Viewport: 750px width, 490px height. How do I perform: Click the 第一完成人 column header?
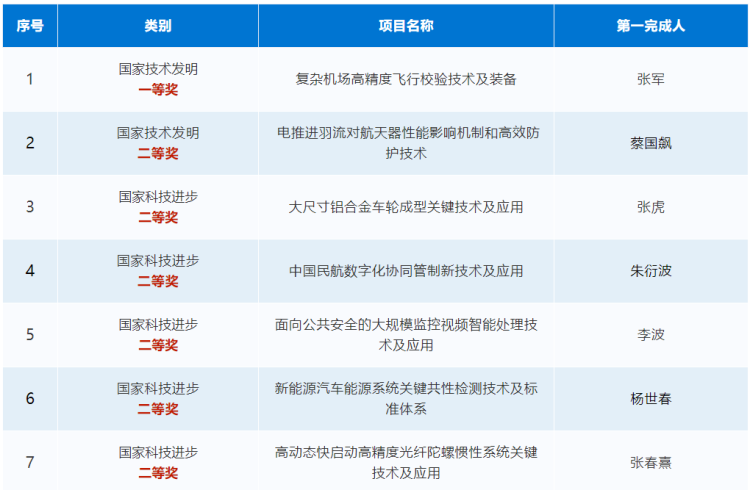[x=651, y=26]
